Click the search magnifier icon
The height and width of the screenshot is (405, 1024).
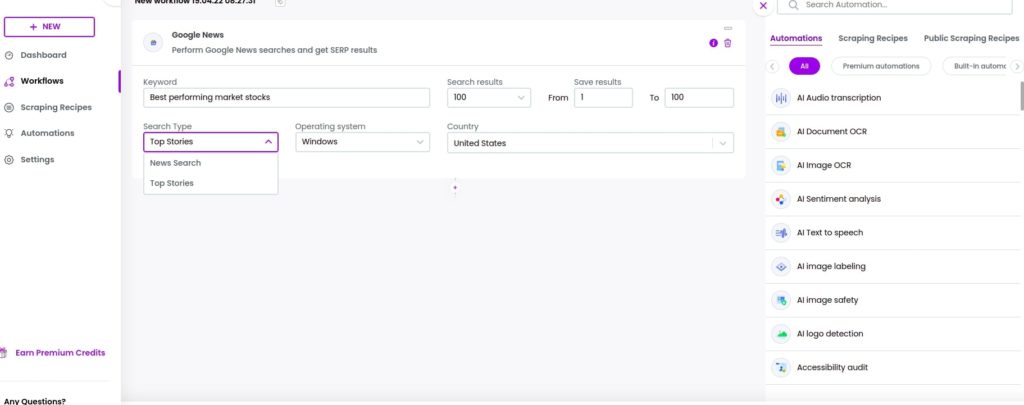(793, 5)
